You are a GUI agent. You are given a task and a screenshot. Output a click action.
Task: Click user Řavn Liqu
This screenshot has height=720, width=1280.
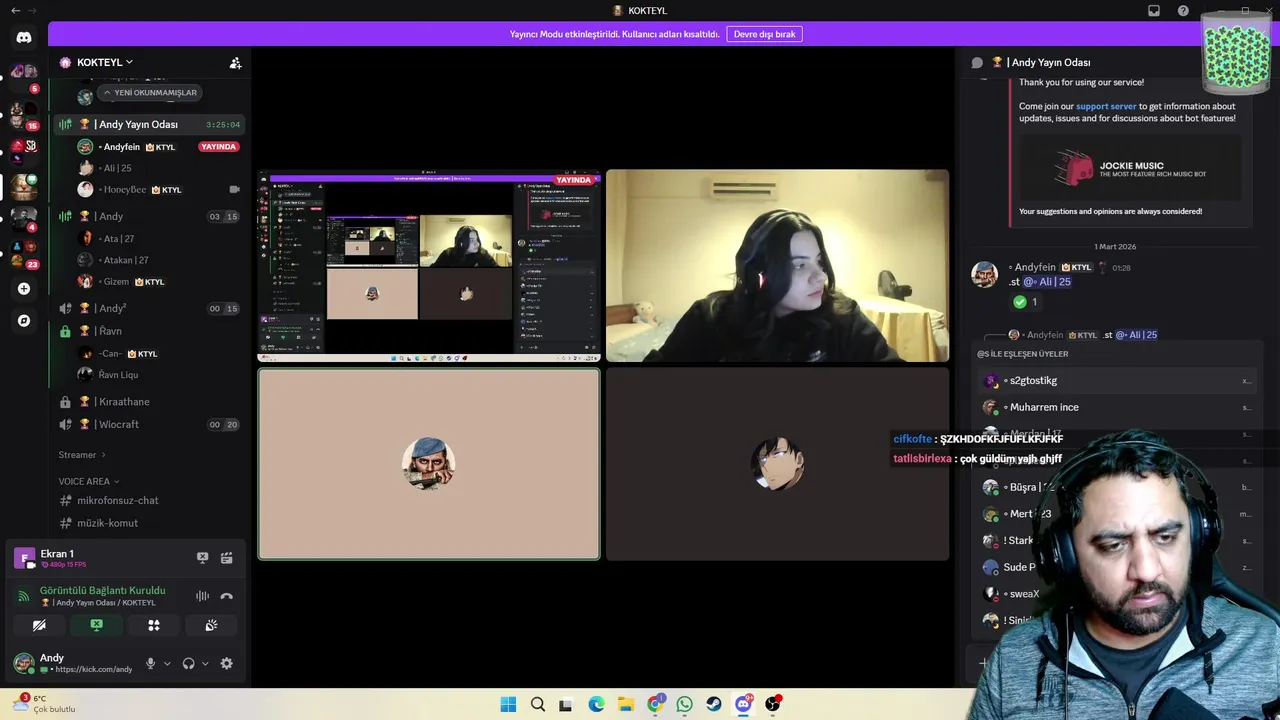point(108,374)
